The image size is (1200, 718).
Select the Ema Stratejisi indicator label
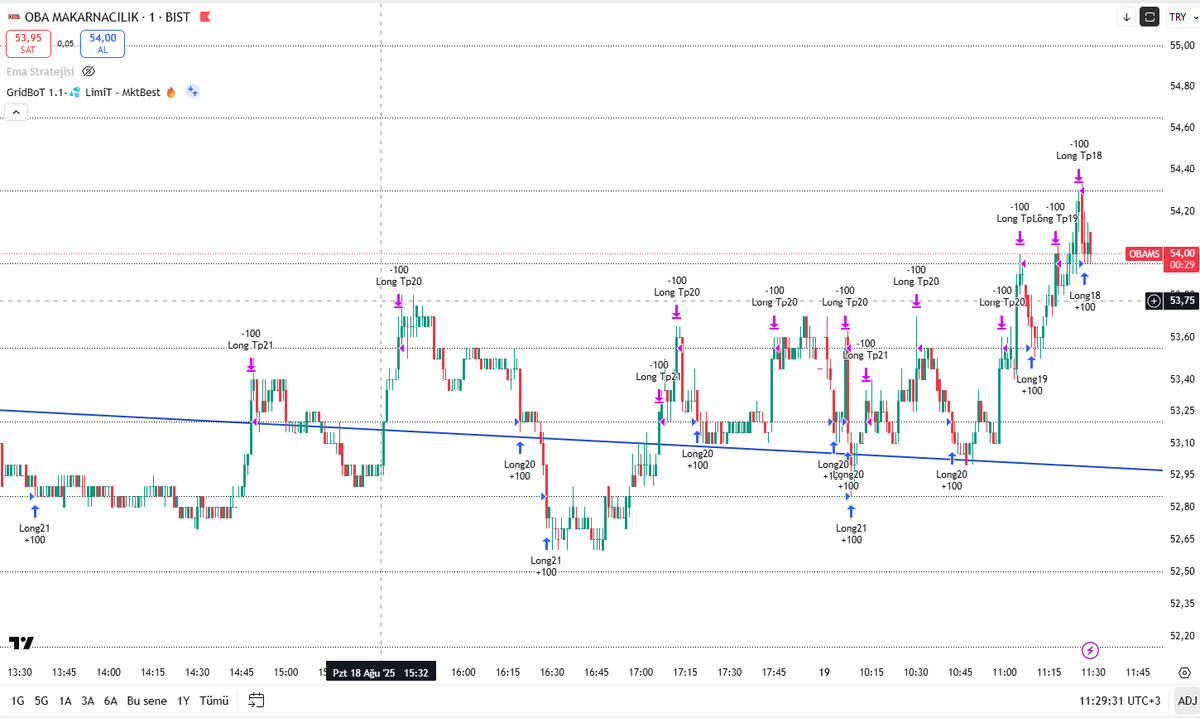tap(40, 71)
